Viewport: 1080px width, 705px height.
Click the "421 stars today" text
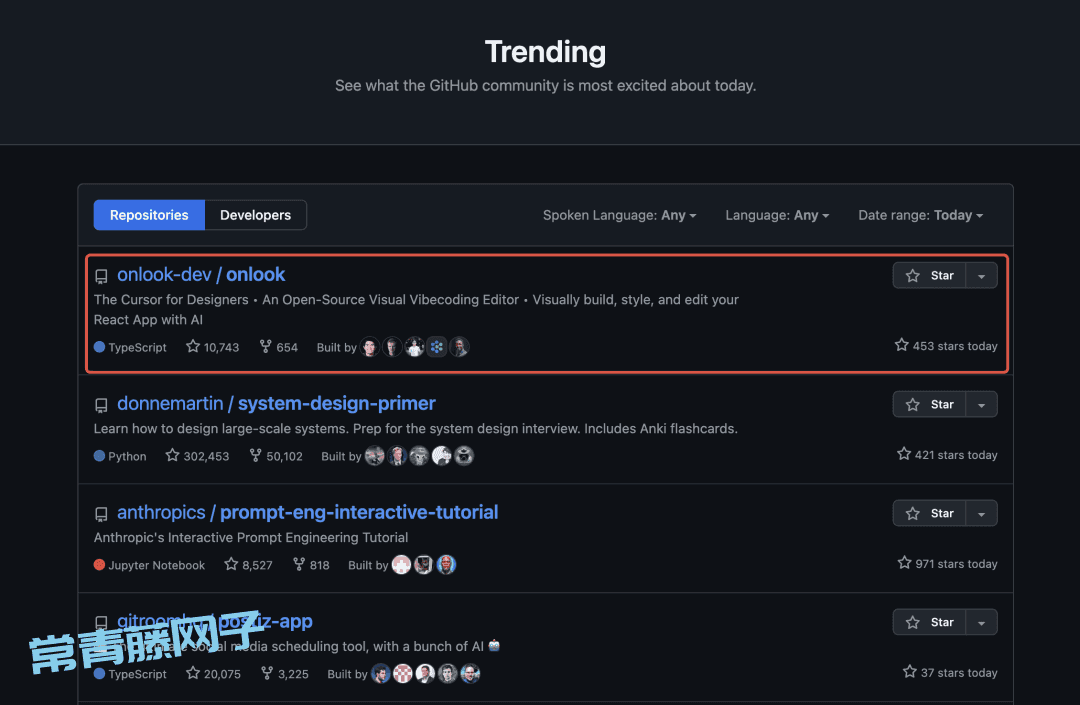click(x=947, y=454)
